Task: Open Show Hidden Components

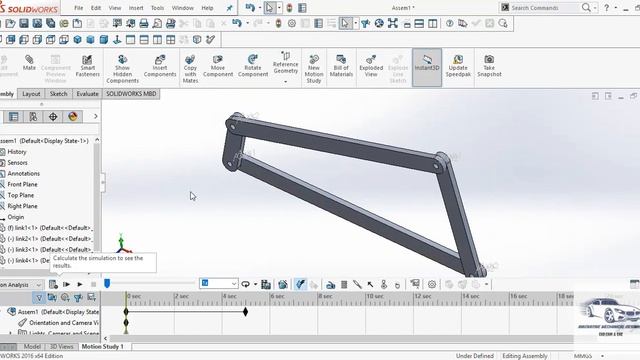Action: coord(122,69)
